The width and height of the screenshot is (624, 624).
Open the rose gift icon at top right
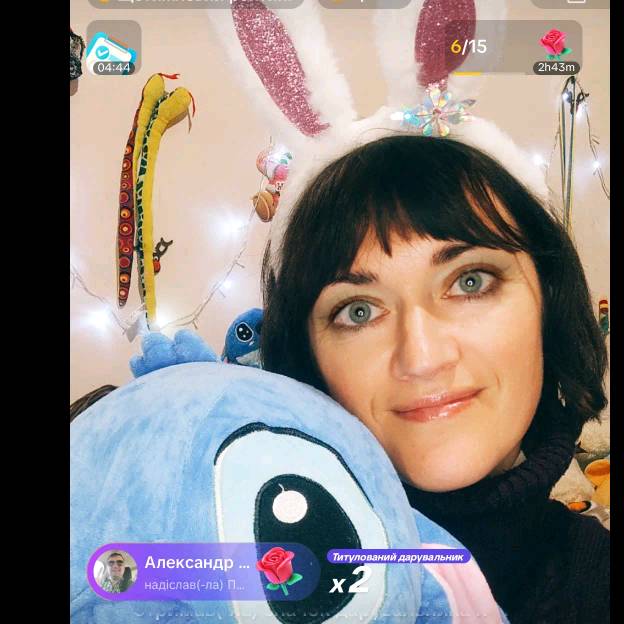pyautogui.click(x=554, y=43)
